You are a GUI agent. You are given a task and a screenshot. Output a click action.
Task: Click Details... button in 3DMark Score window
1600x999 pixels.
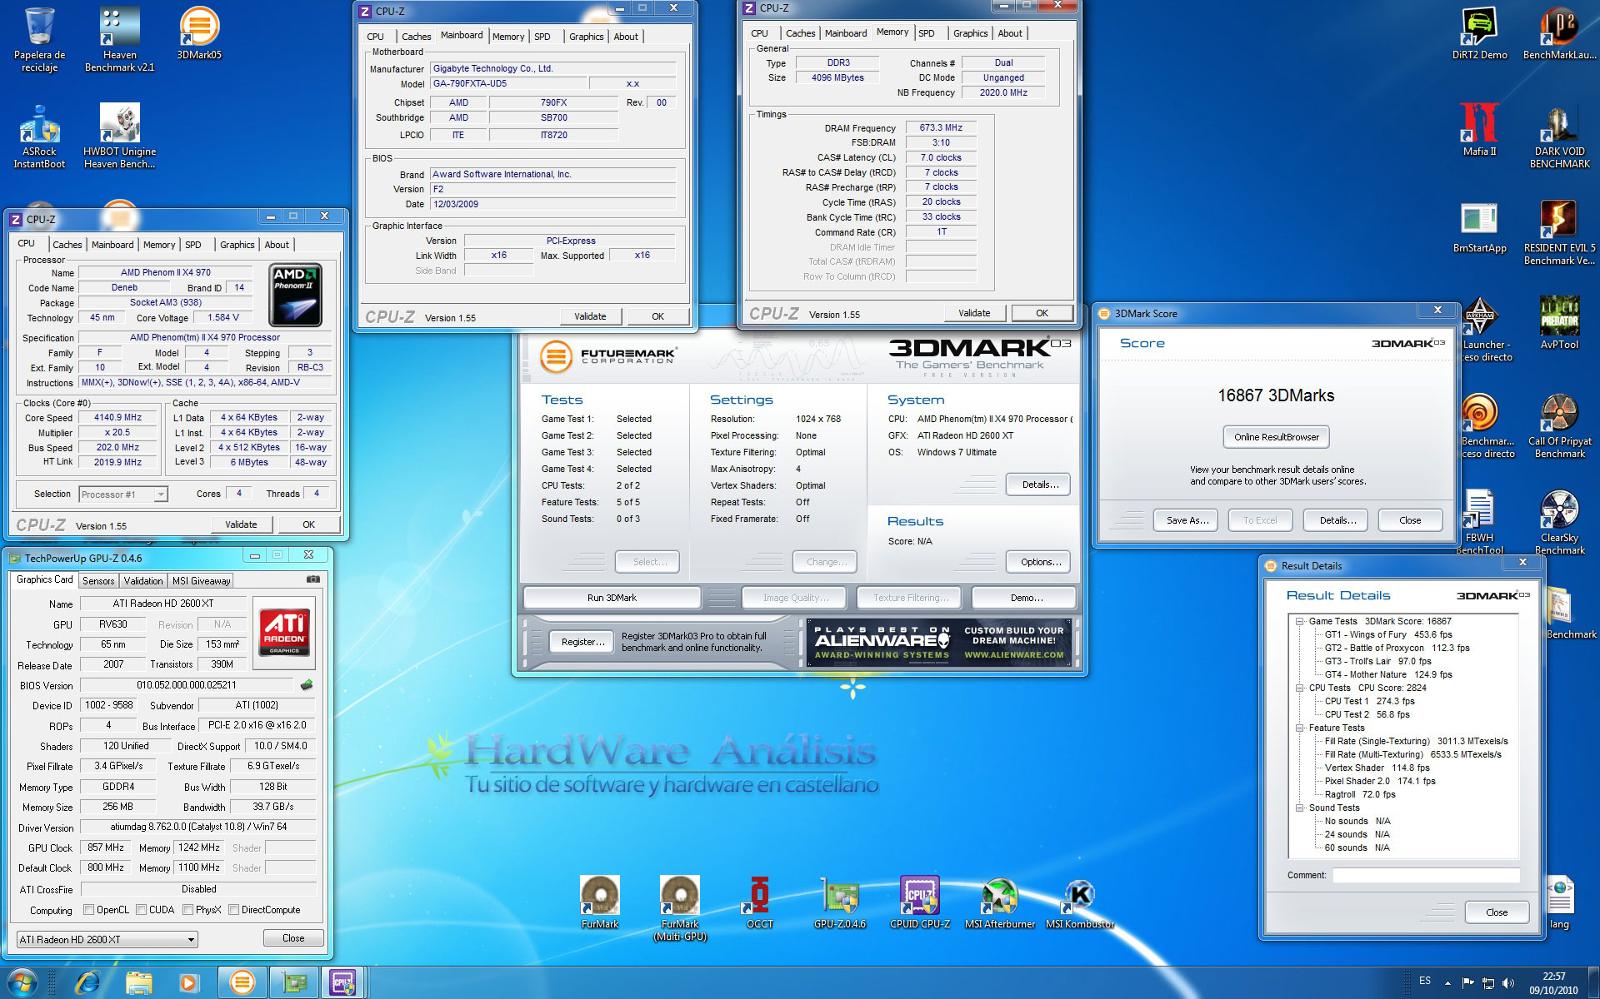(x=1337, y=520)
